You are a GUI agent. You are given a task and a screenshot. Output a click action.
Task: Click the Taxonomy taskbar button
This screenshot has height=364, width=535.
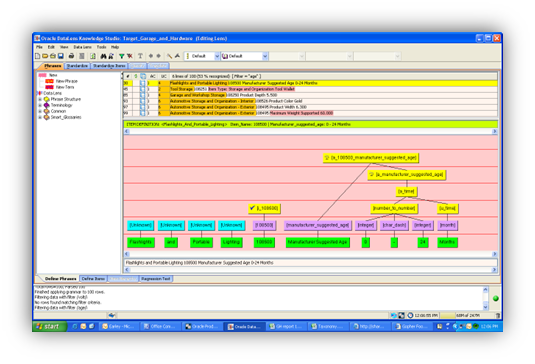[x=329, y=326]
